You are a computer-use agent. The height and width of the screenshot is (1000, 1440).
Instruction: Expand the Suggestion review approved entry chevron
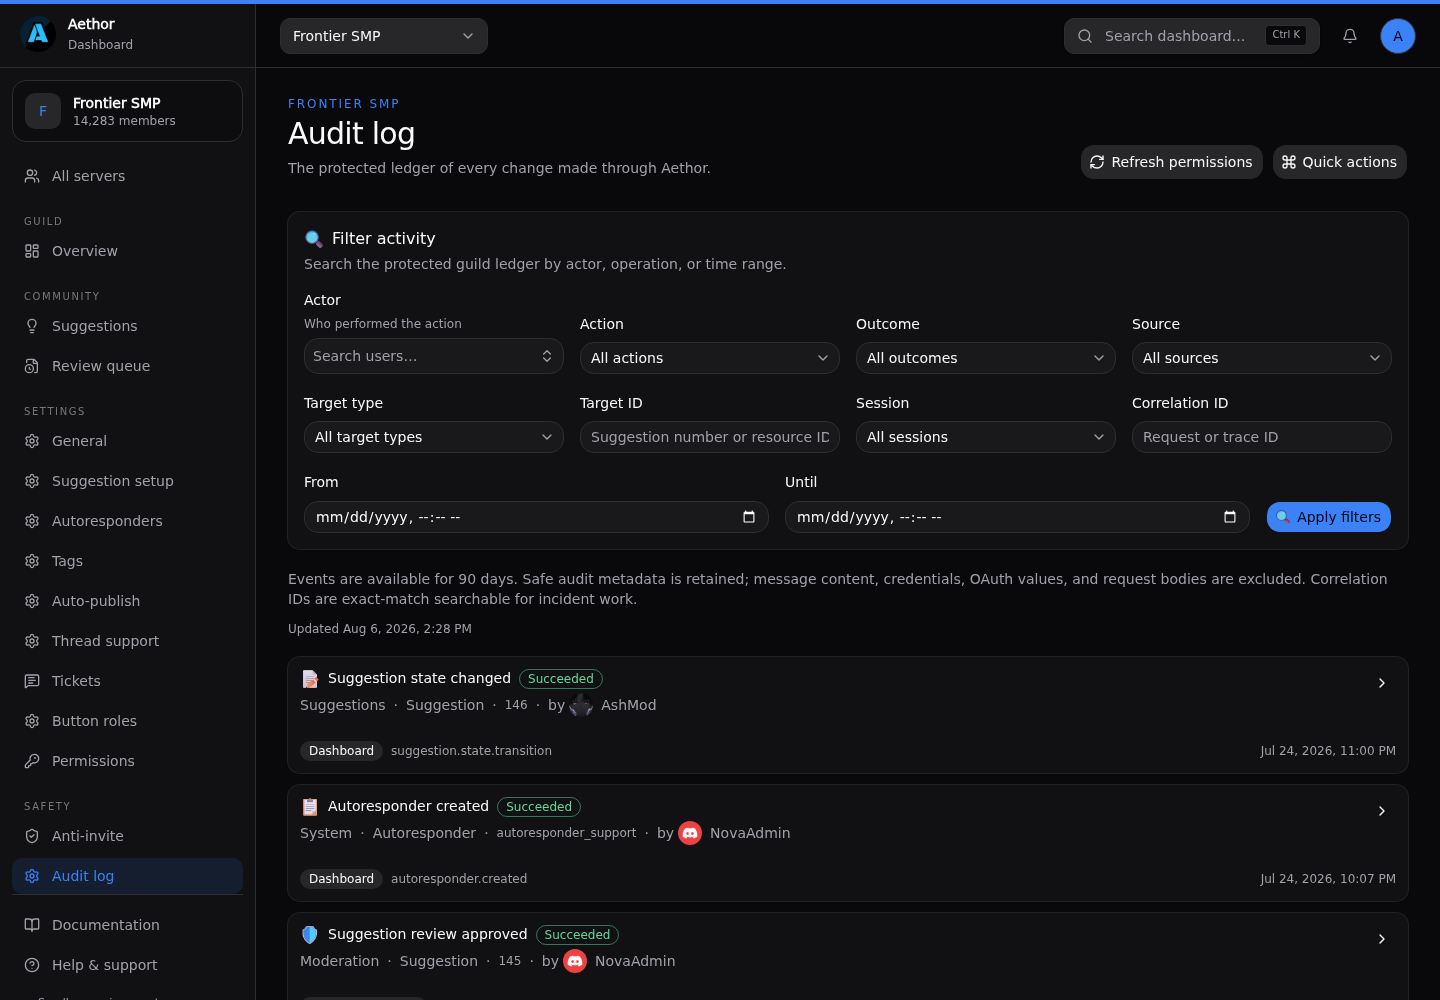pos(1382,939)
